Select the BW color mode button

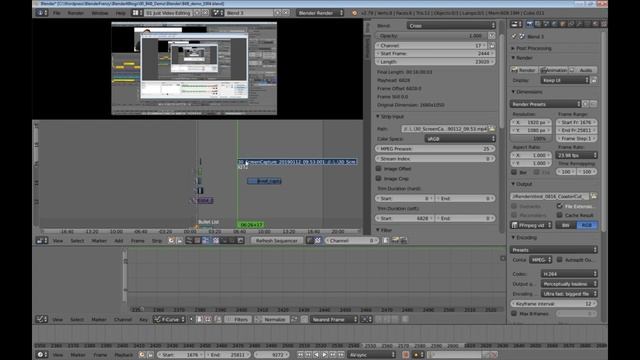click(x=566, y=225)
